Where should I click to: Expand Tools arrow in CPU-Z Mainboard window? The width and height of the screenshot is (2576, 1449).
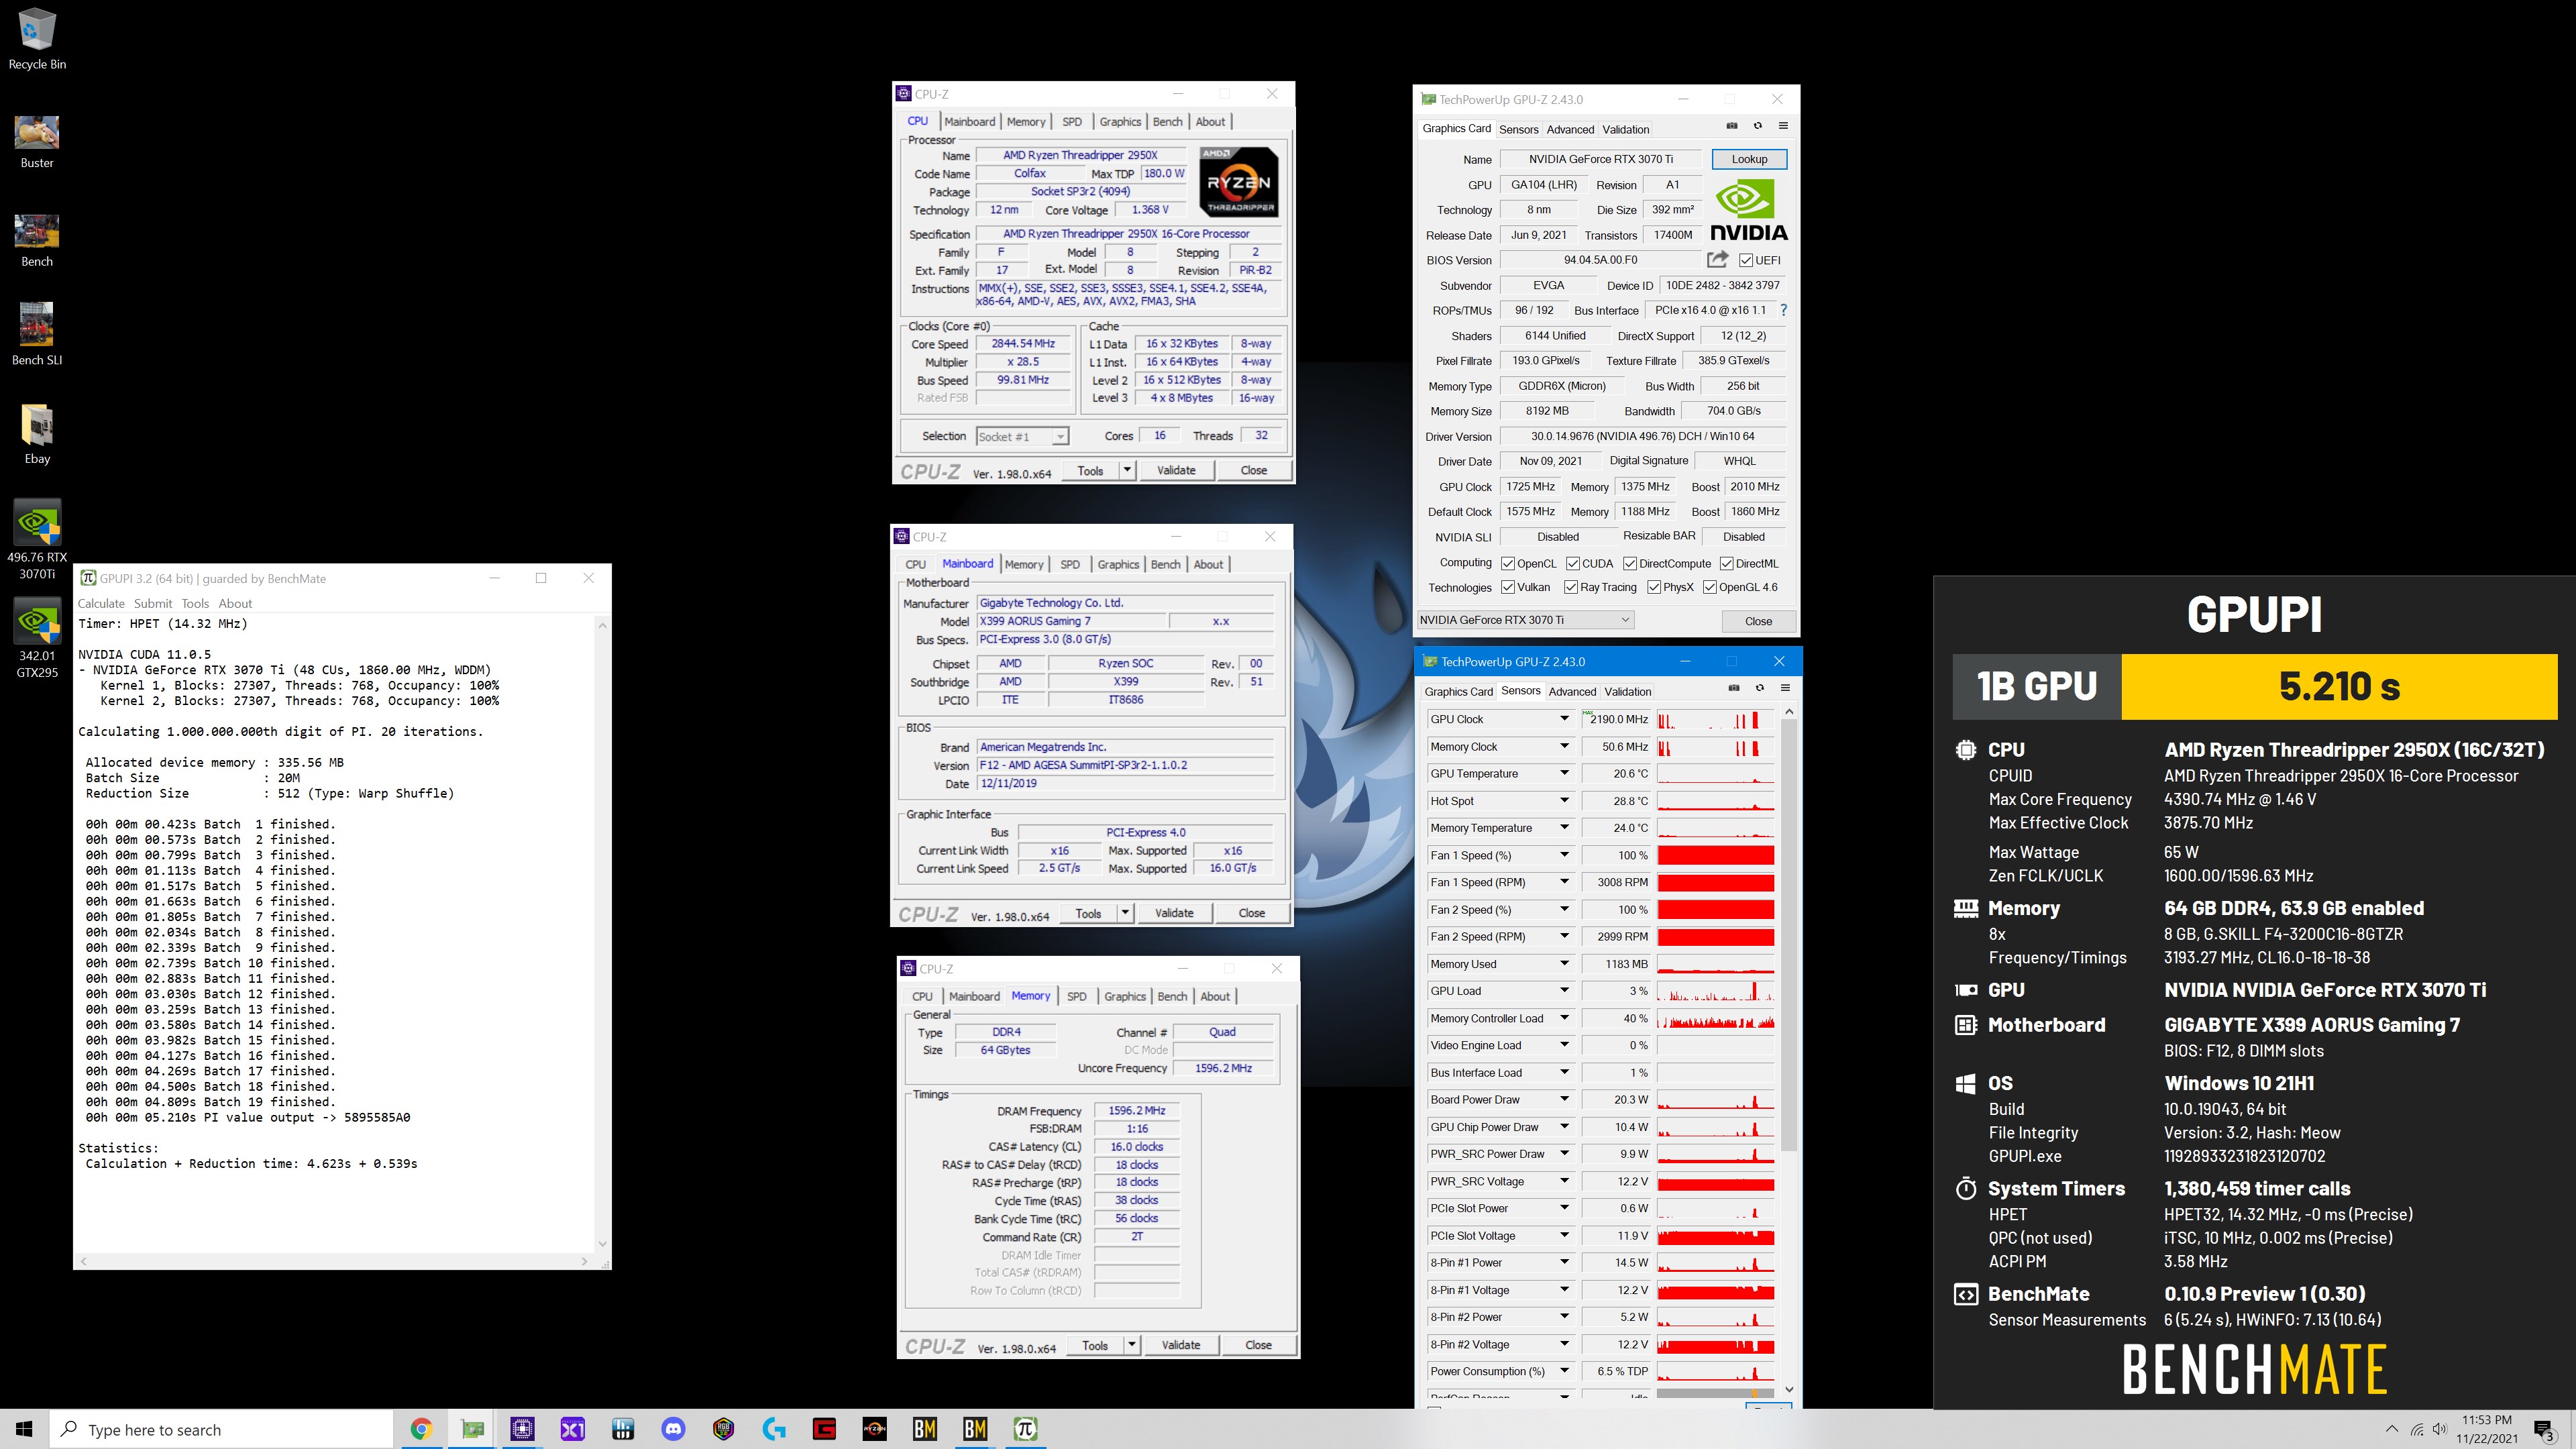(x=1125, y=913)
